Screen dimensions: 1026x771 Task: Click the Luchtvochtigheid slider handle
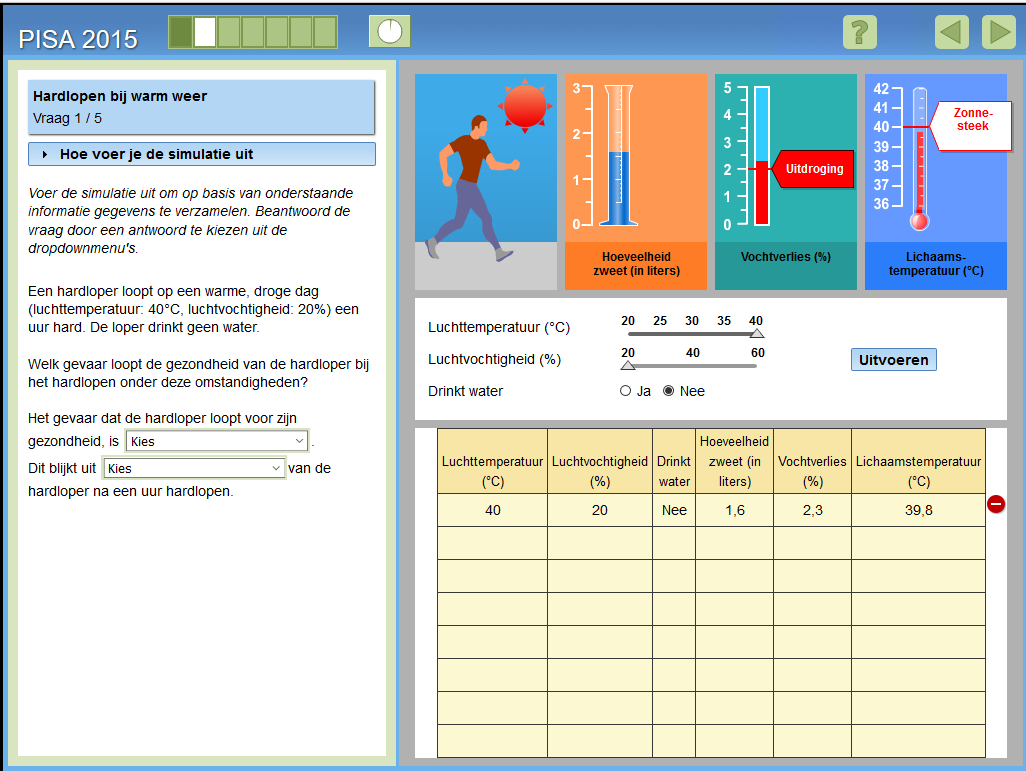click(x=628, y=366)
